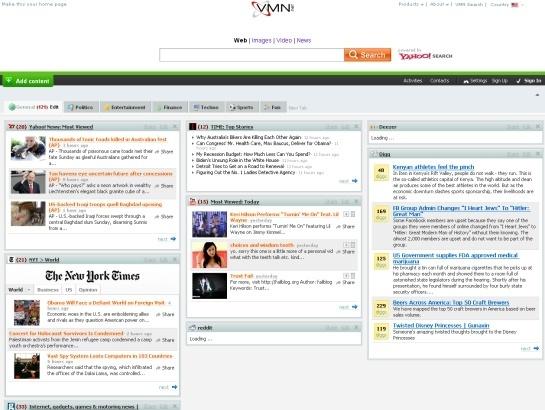Open Activities in the dark bar

pyautogui.click(x=413, y=81)
